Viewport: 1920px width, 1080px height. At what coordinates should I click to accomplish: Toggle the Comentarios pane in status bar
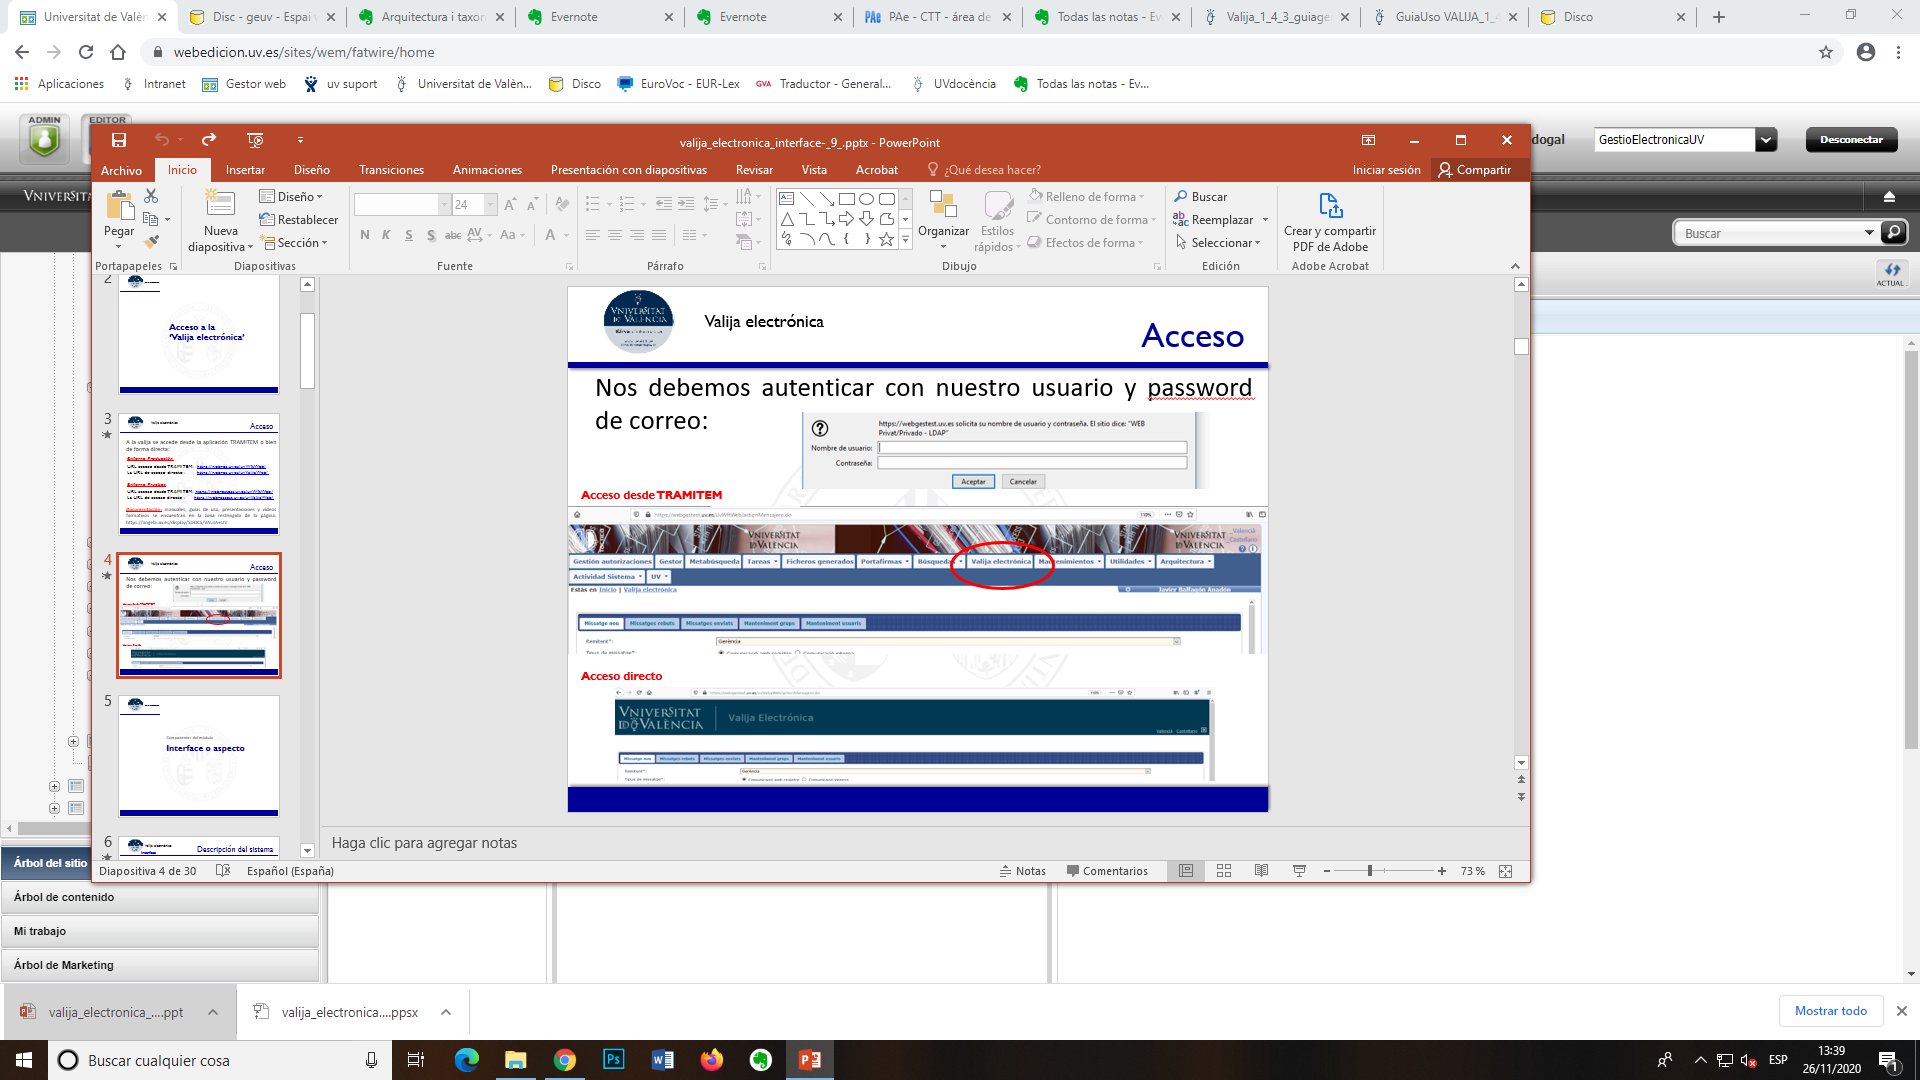[1107, 871]
